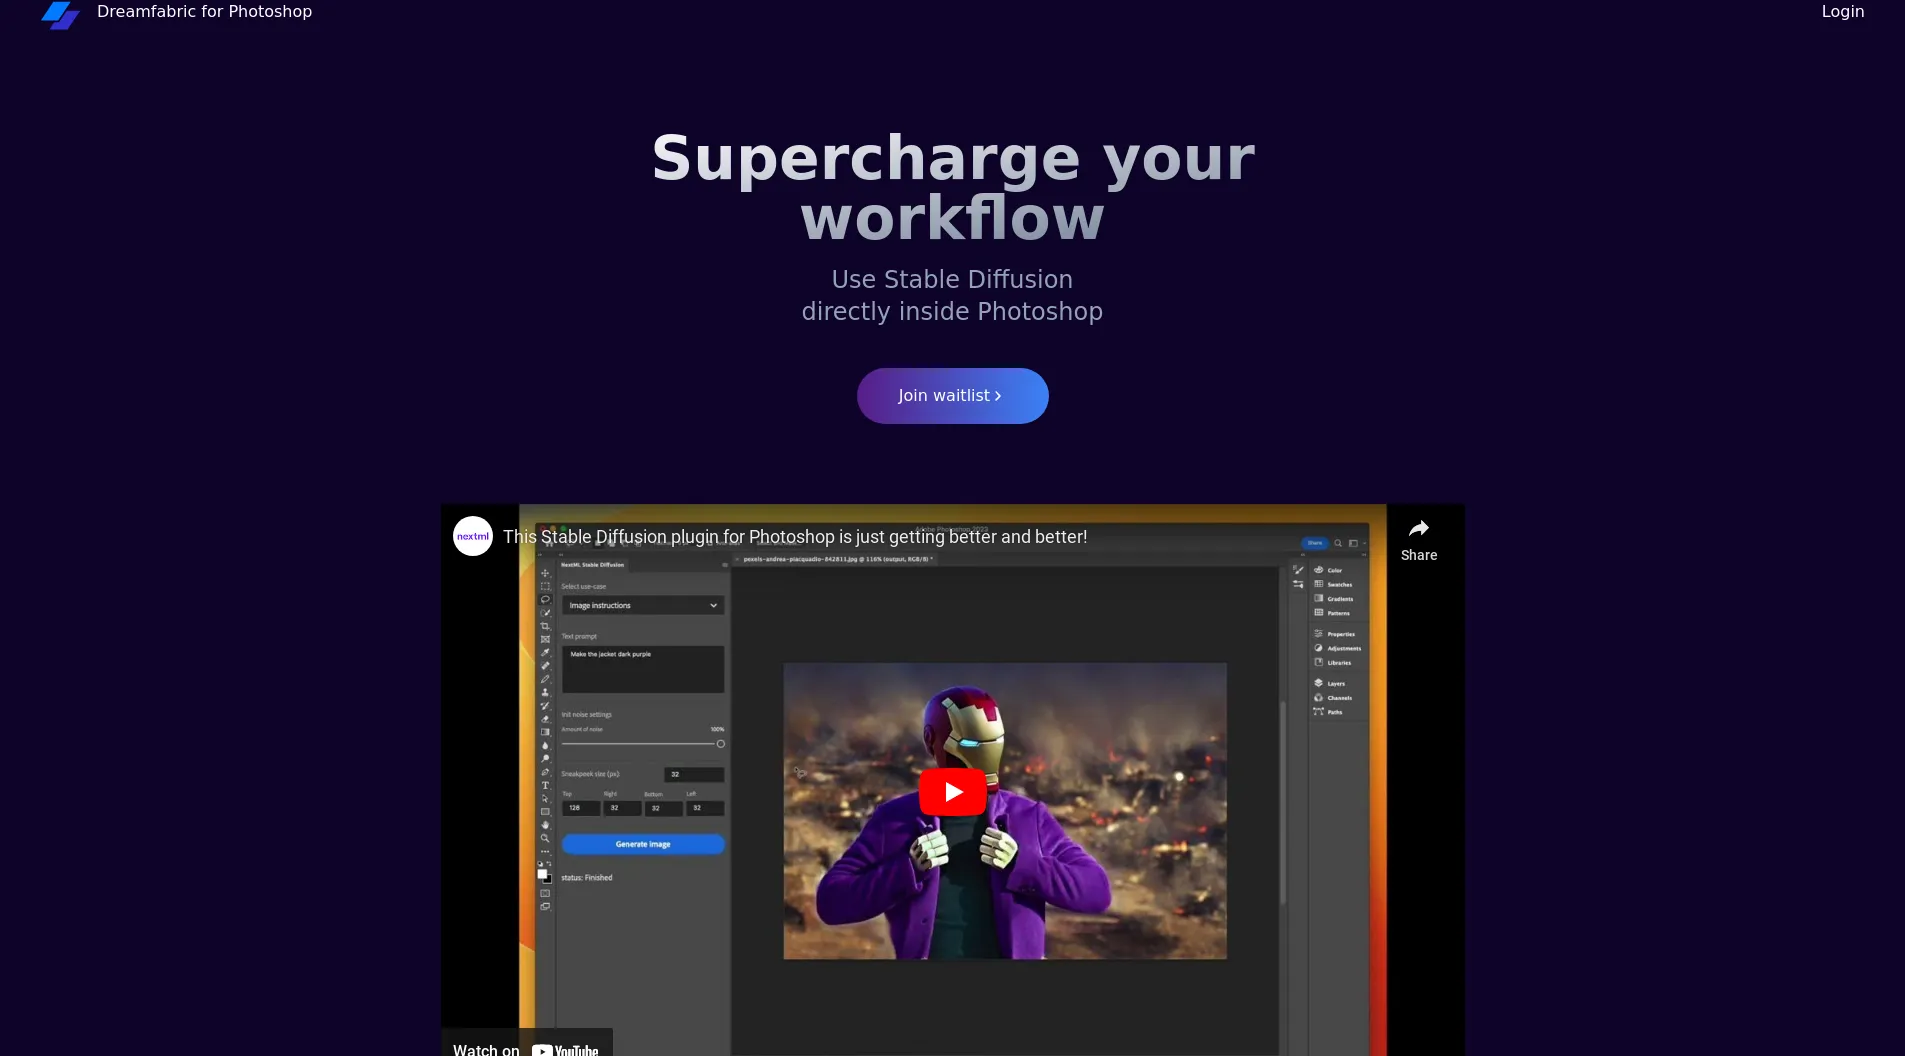Click the Dreamfabric blue logo icon
Image resolution: width=1905 pixels, height=1056 pixels.
click(x=60, y=14)
